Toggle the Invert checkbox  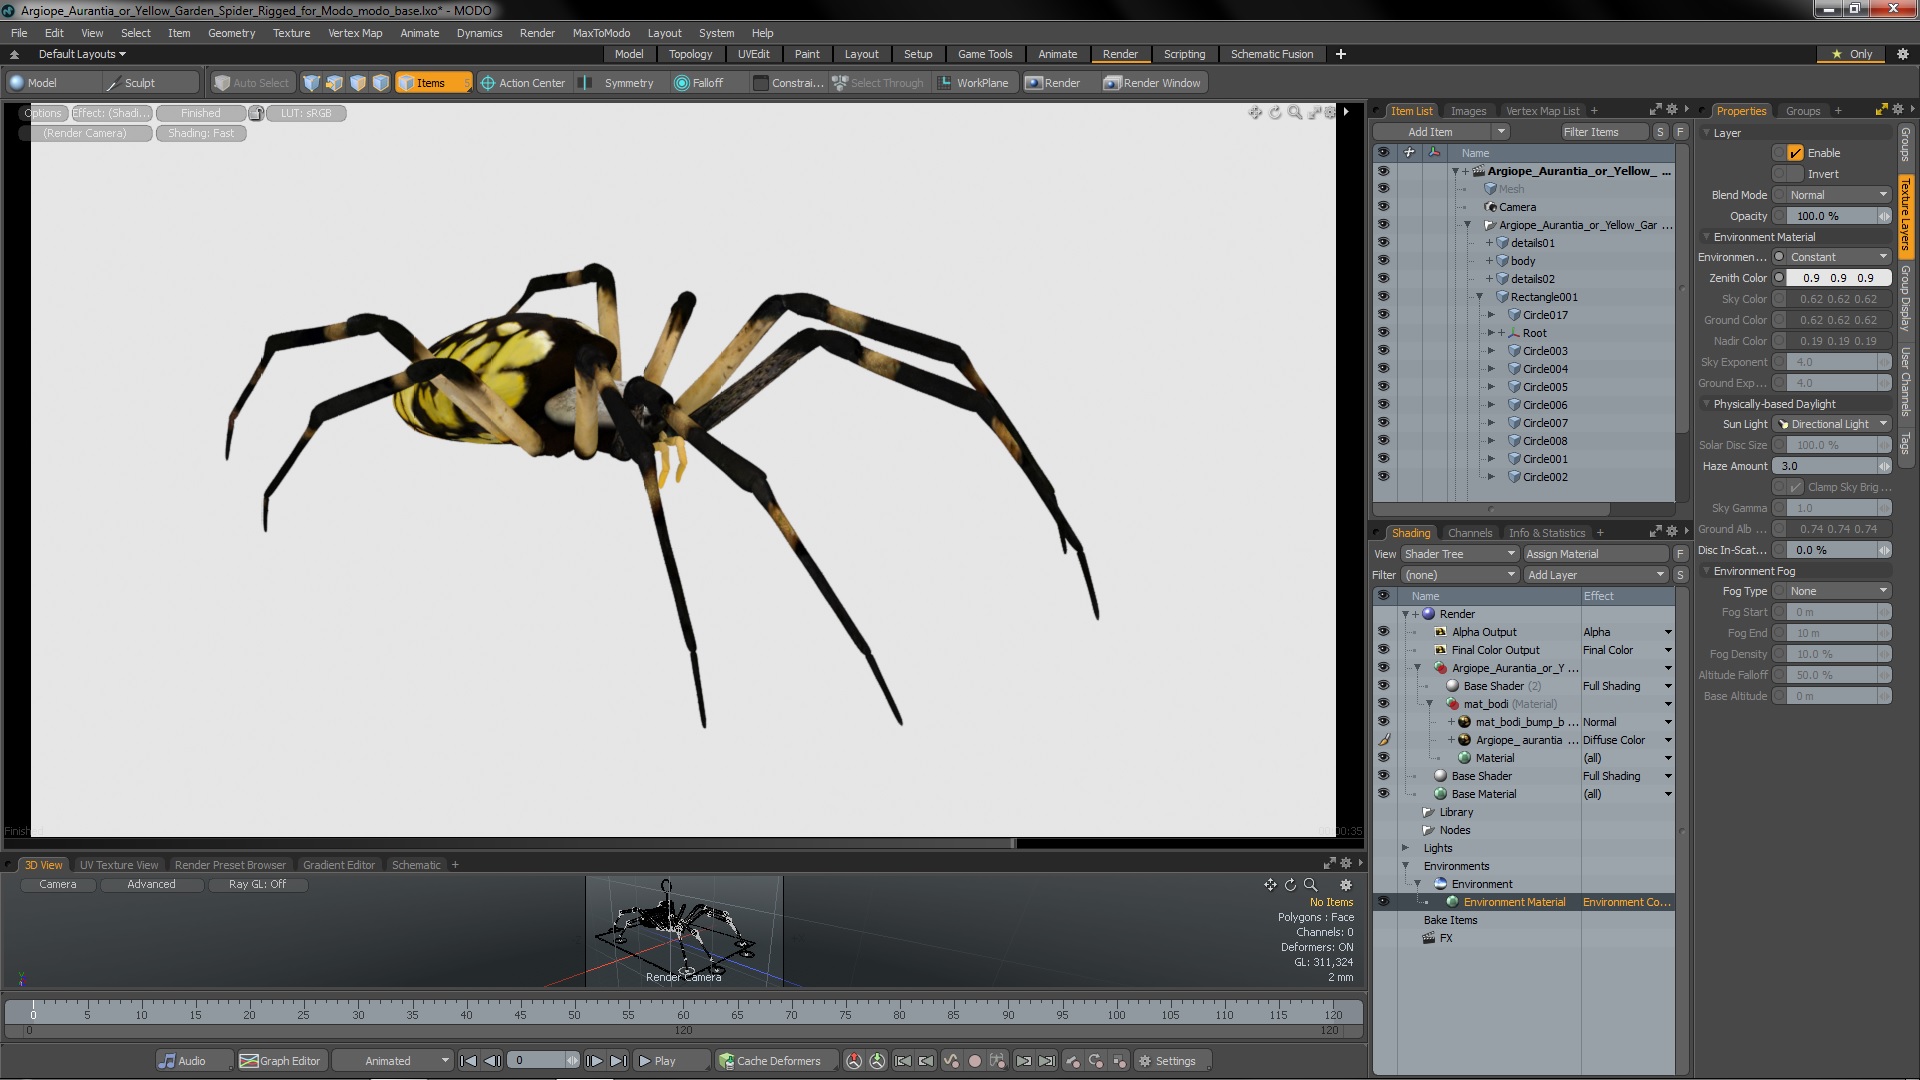coord(1795,174)
